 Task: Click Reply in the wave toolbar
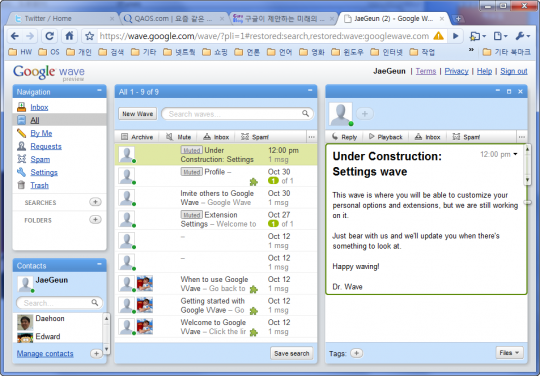tap(344, 137)
